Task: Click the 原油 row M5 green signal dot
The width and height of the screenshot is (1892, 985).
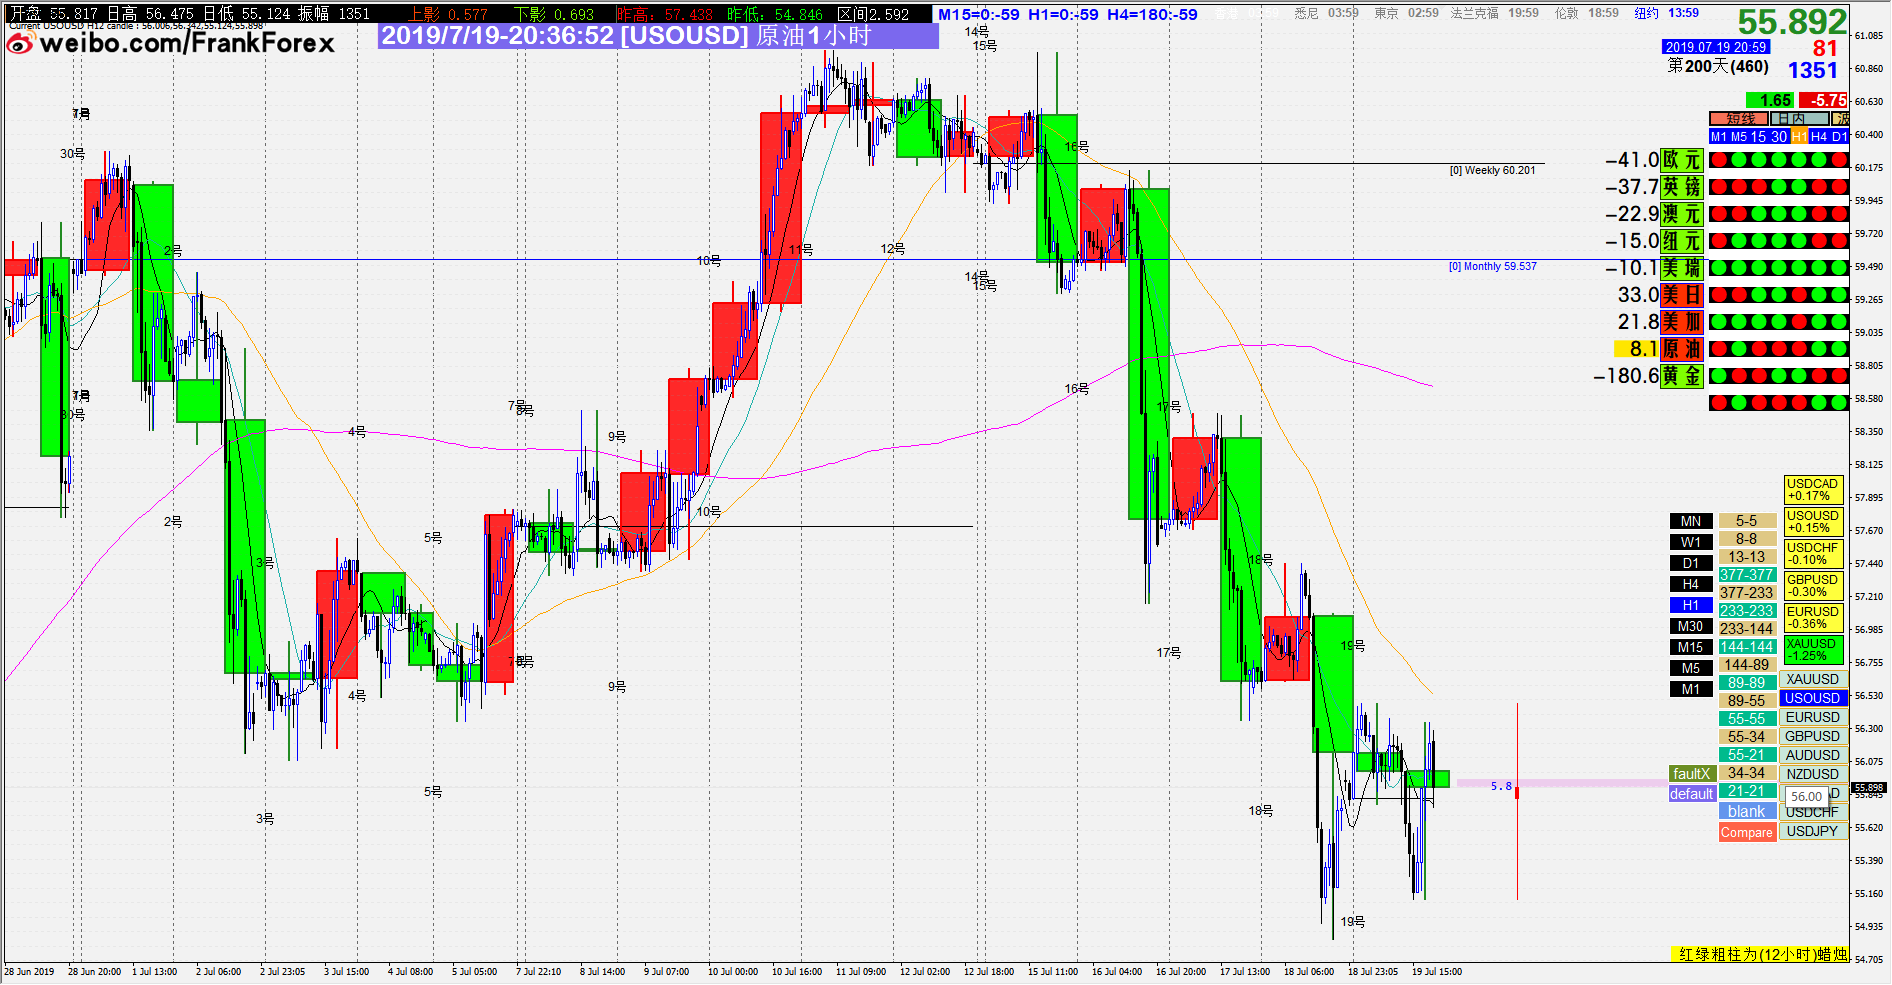Action: (x=1738, y=349)
